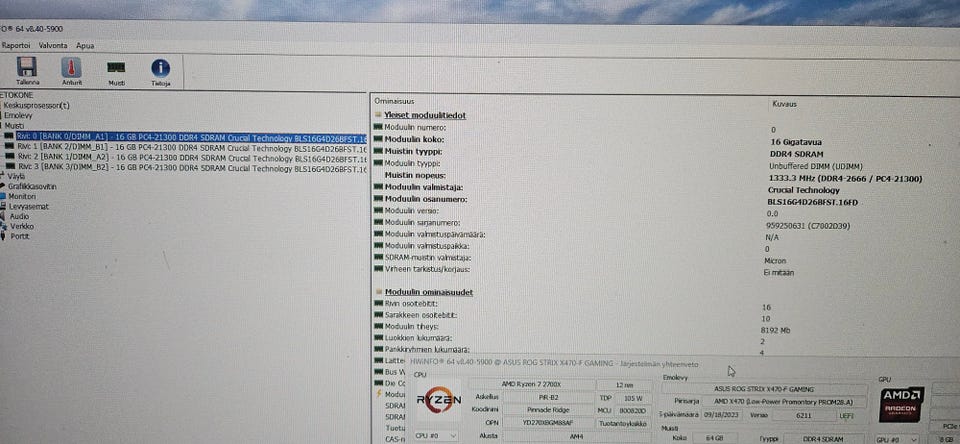Click chip icon beside Moduulin tiheys
Screen dimensions: 960x444
pos(378,326)
